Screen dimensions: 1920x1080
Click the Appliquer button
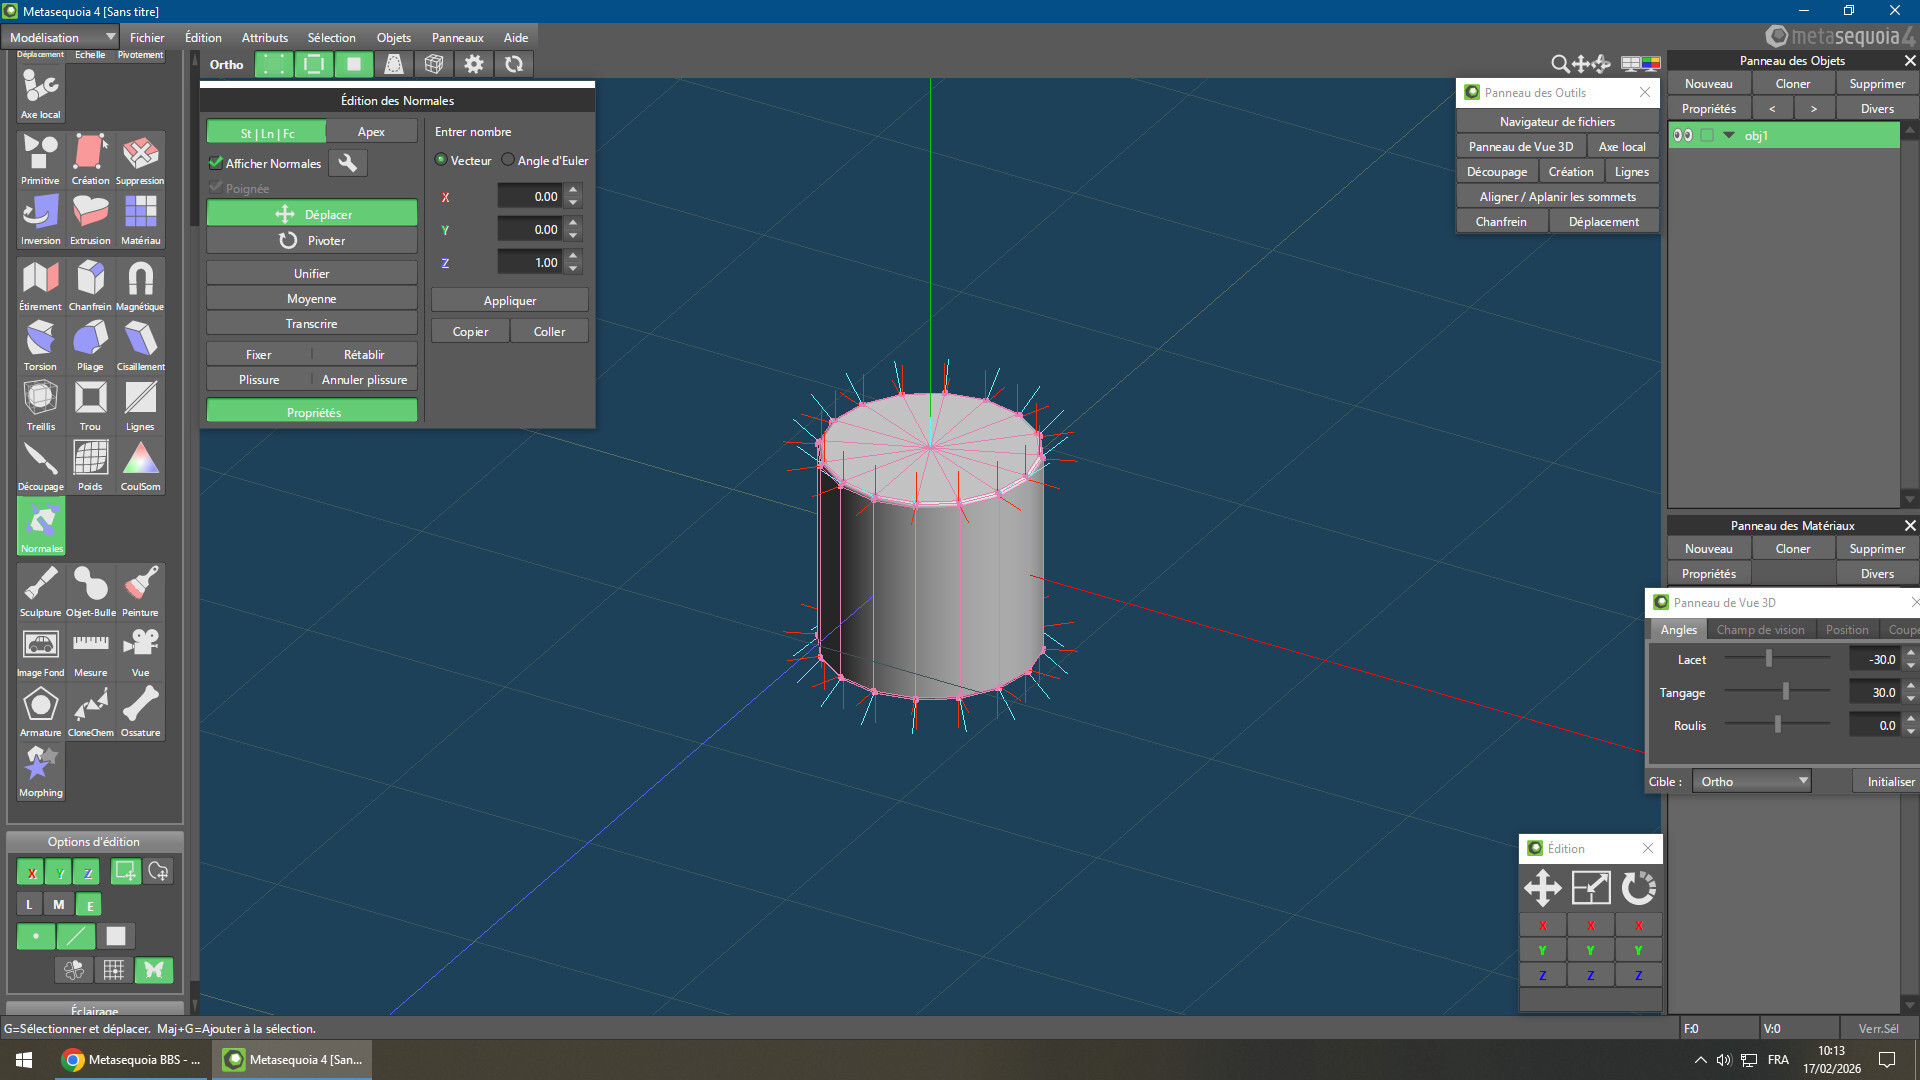coord(509,300)
